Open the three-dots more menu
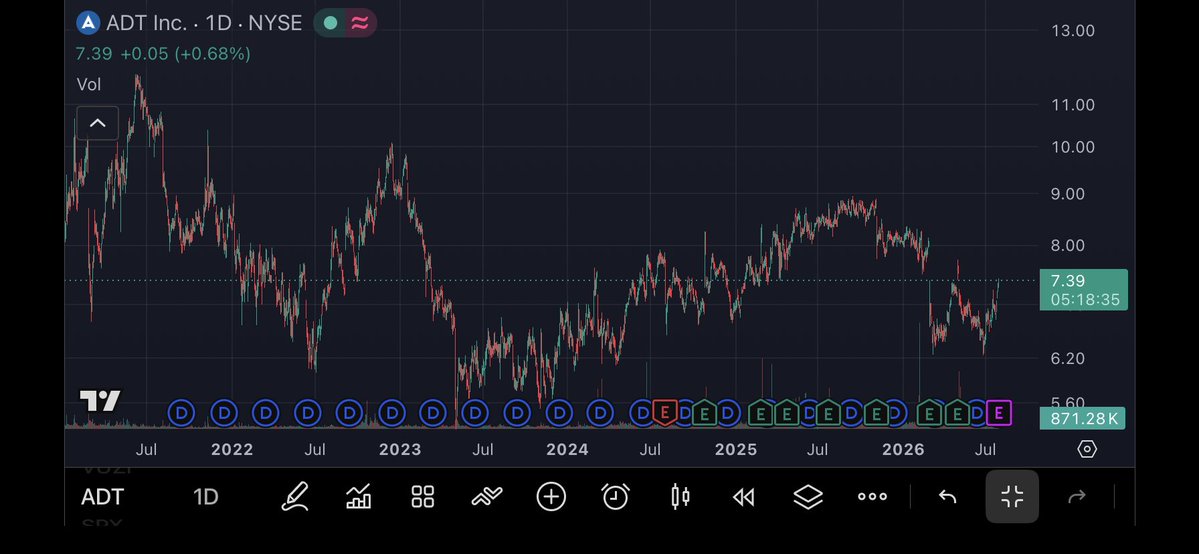This screenshot has height=554, width=1199. [872, 497]
